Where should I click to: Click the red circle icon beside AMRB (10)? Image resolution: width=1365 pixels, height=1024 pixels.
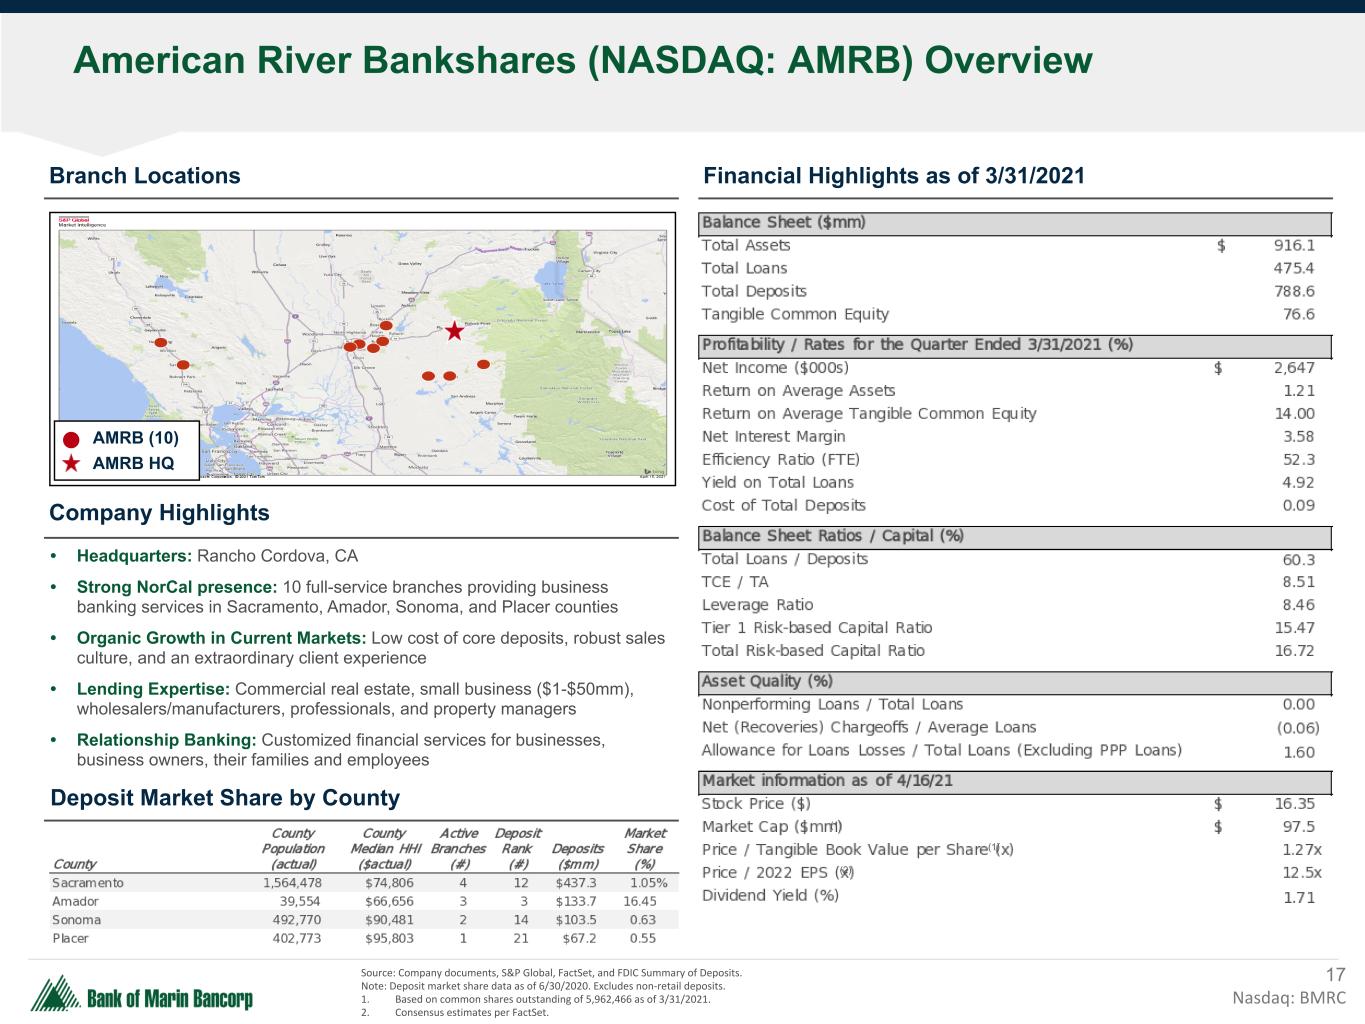pyautogui.click(x=72, y=439)
